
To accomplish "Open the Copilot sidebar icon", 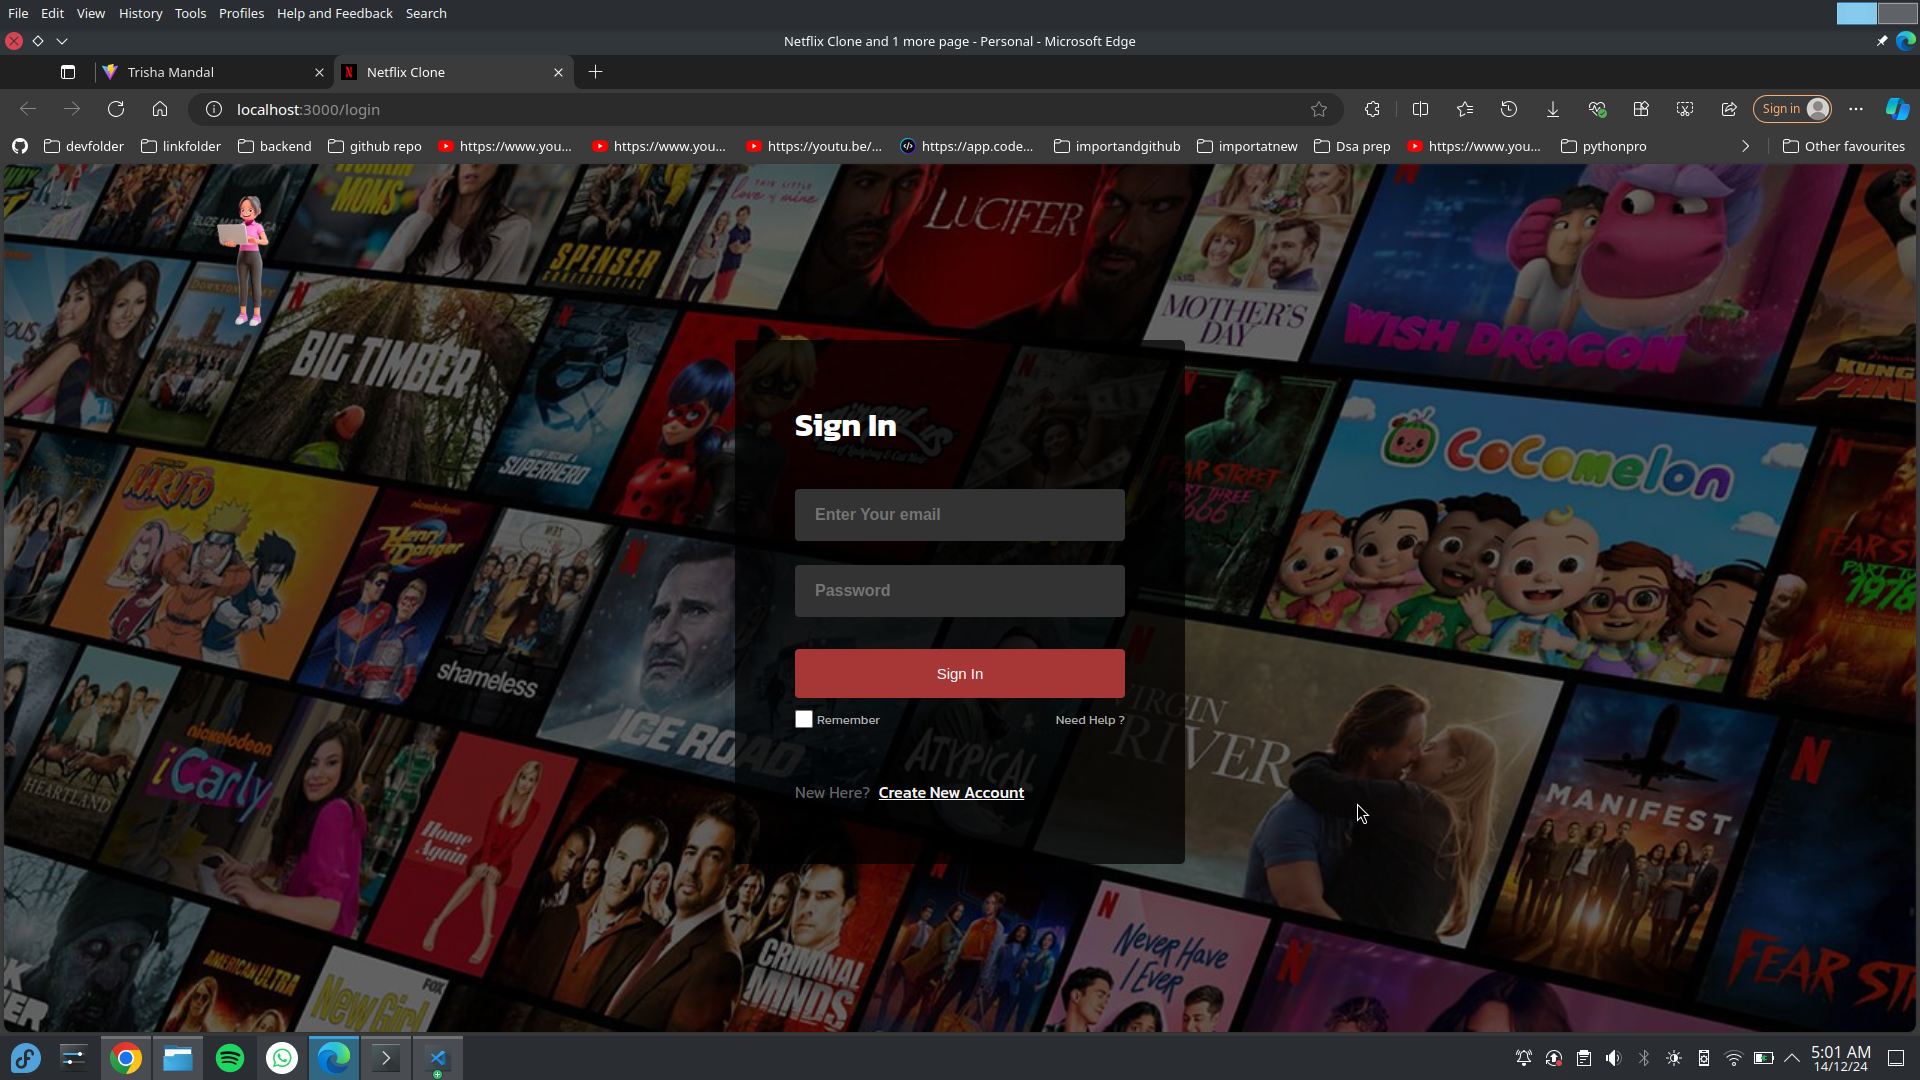I will click(x=1897, y=109).
